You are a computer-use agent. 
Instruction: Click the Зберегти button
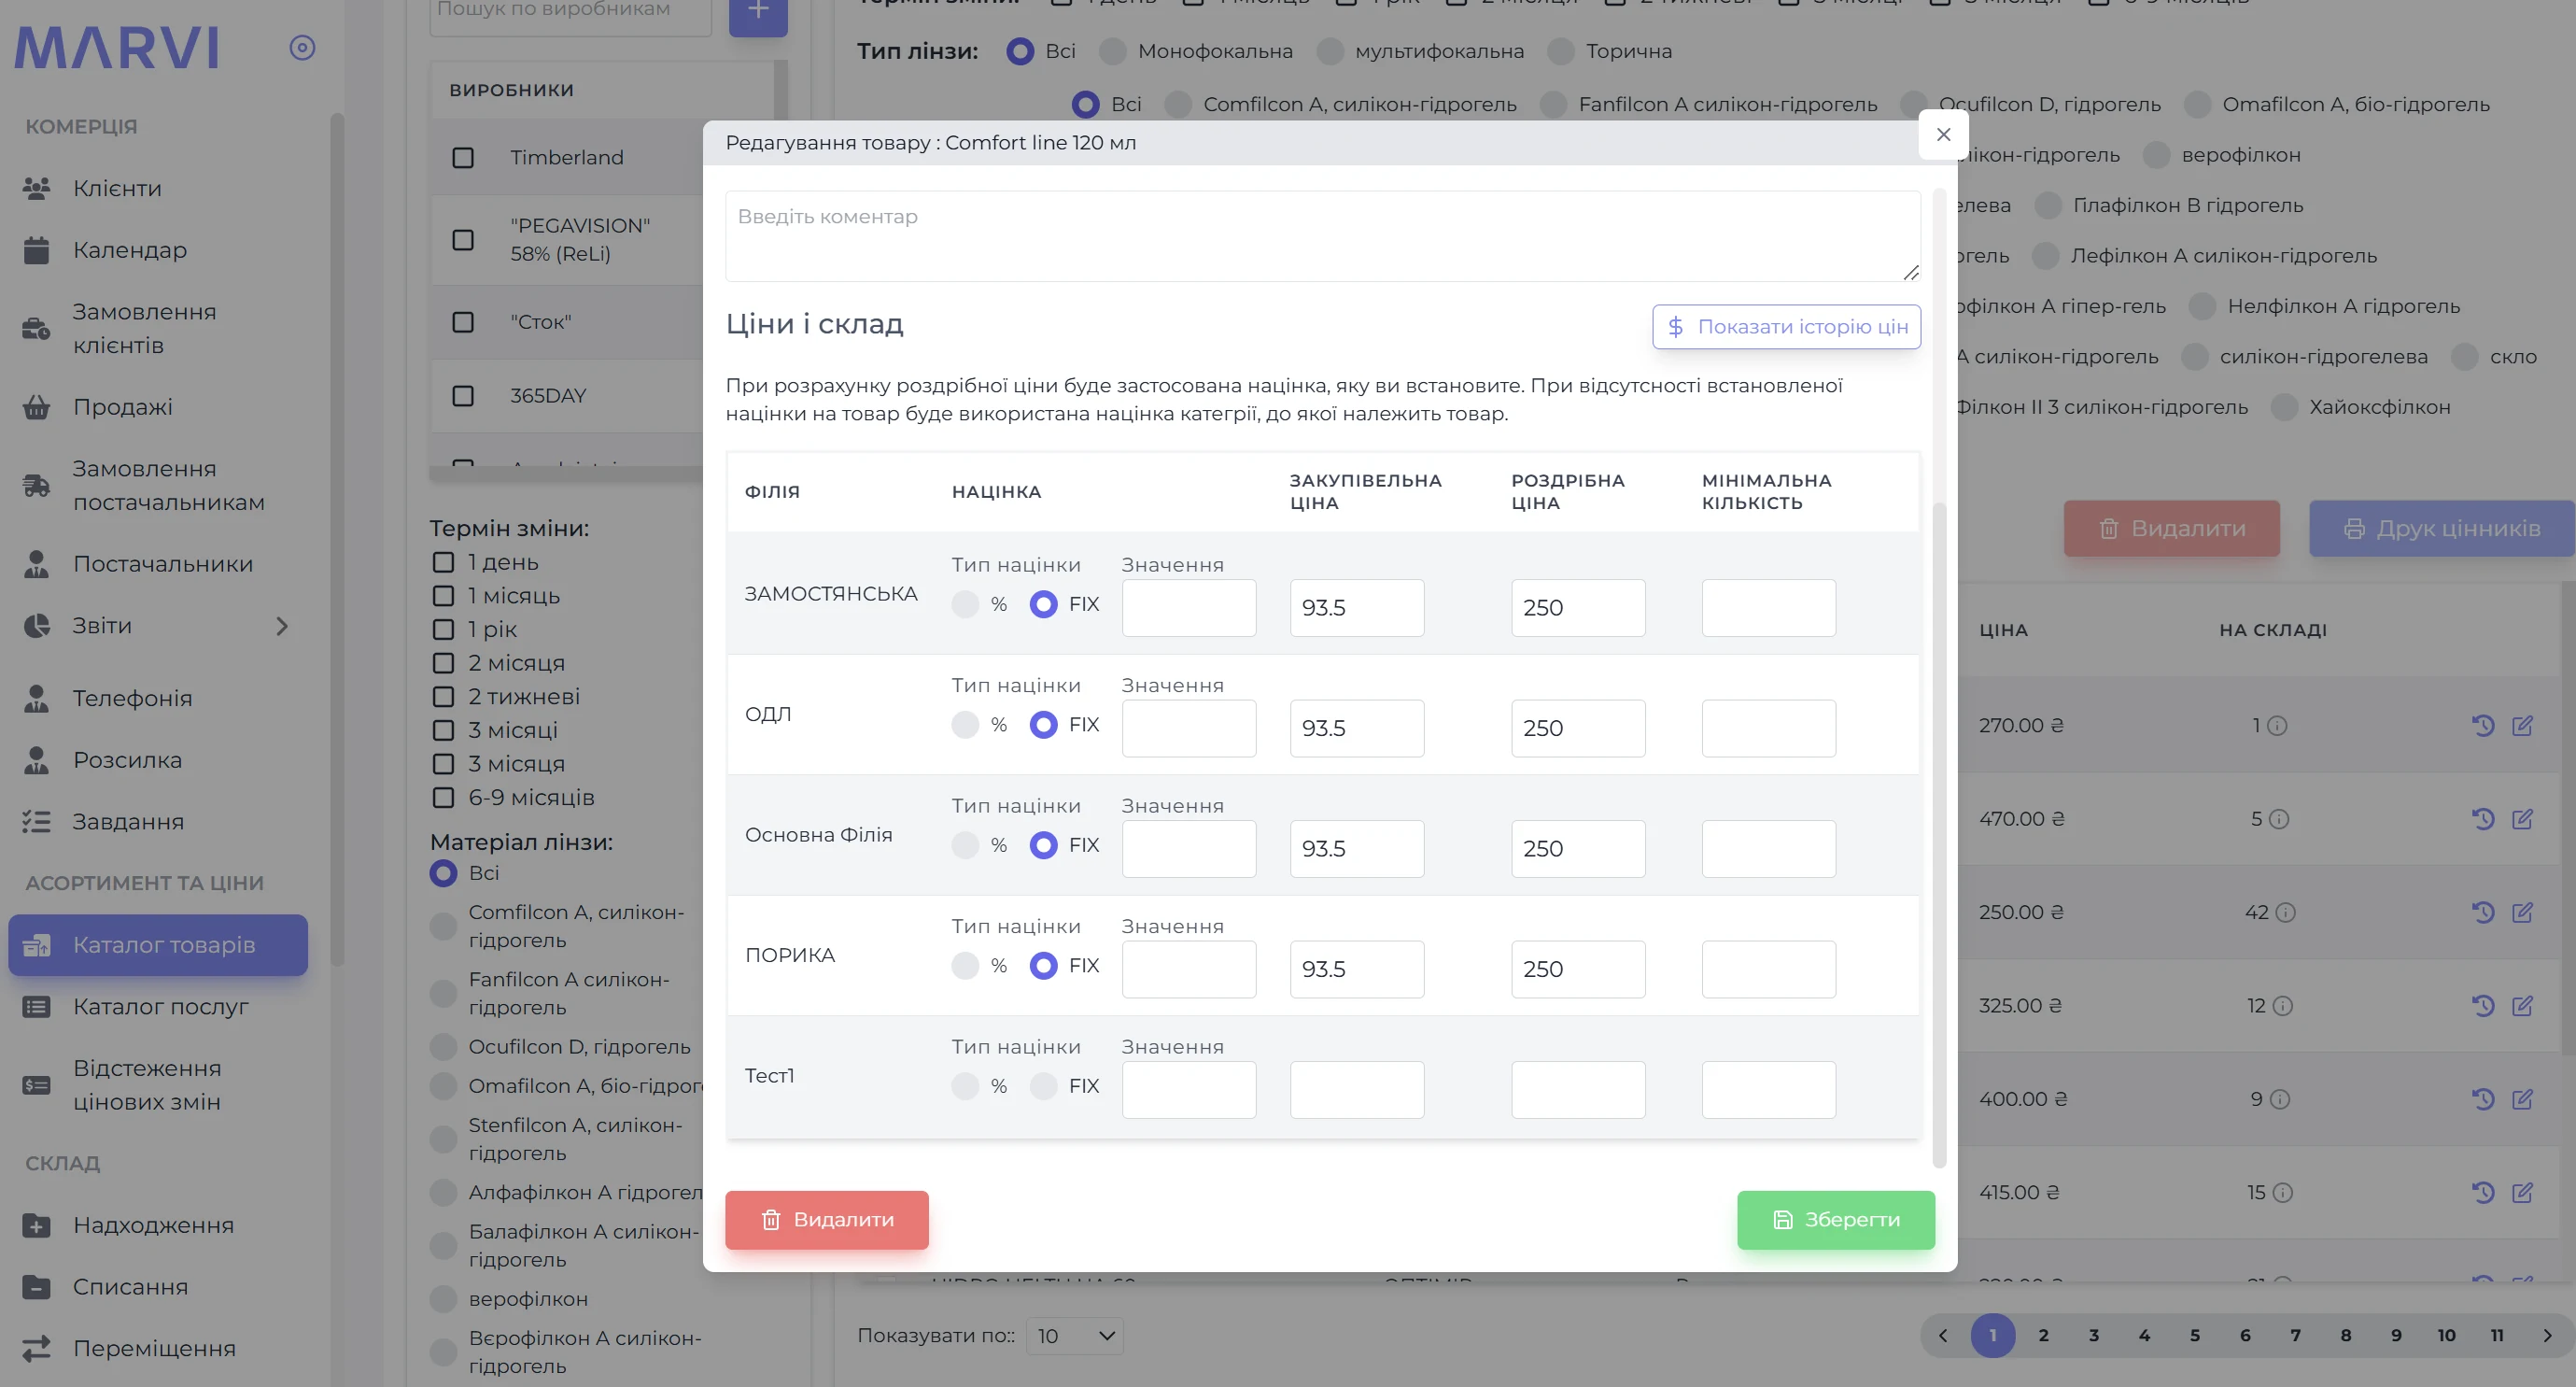tap(1836, 1220)
